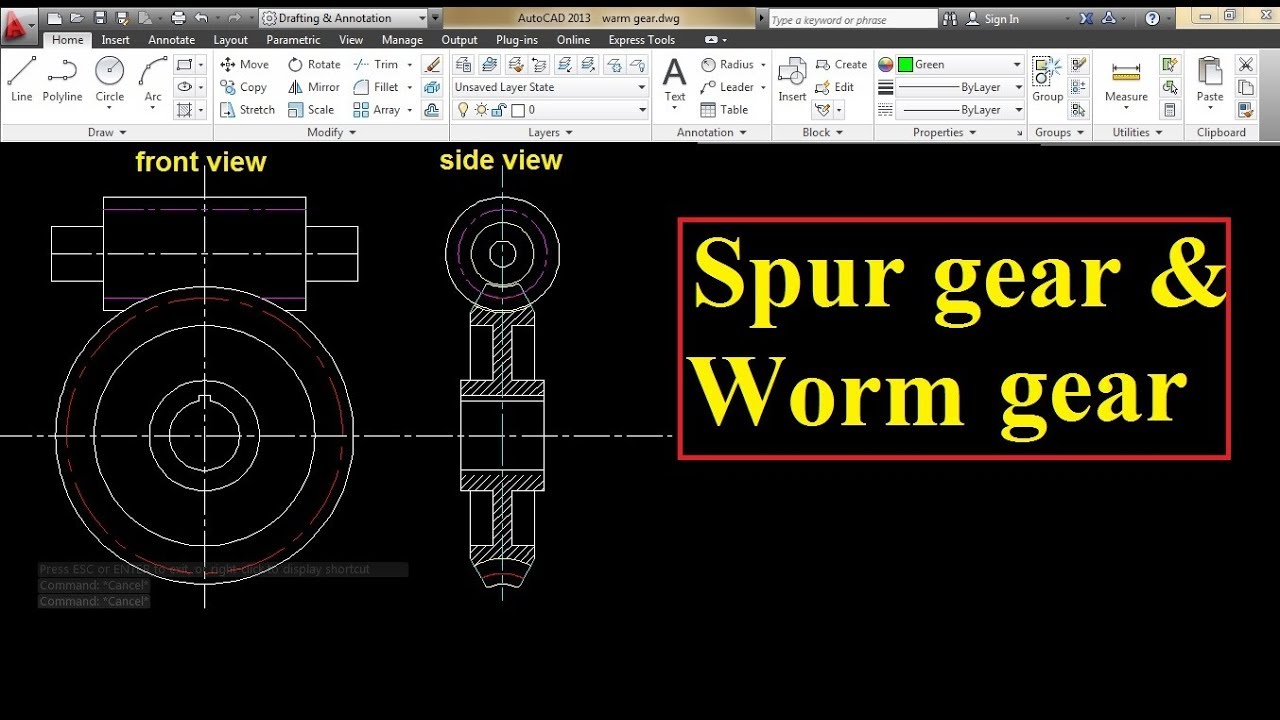This screenshot has height=720, width=1280.
Task: Click the Quick Calculator icon
Action: click(x=1169, y=110)
